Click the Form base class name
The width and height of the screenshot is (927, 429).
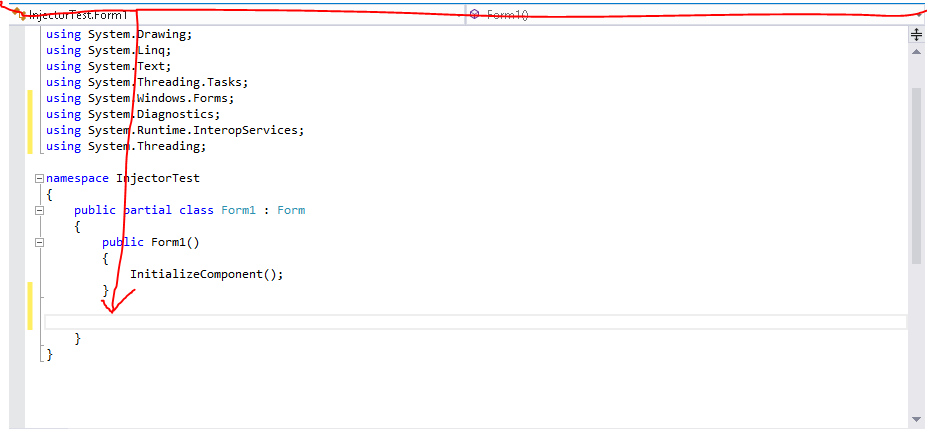click(x=291, y=210)
